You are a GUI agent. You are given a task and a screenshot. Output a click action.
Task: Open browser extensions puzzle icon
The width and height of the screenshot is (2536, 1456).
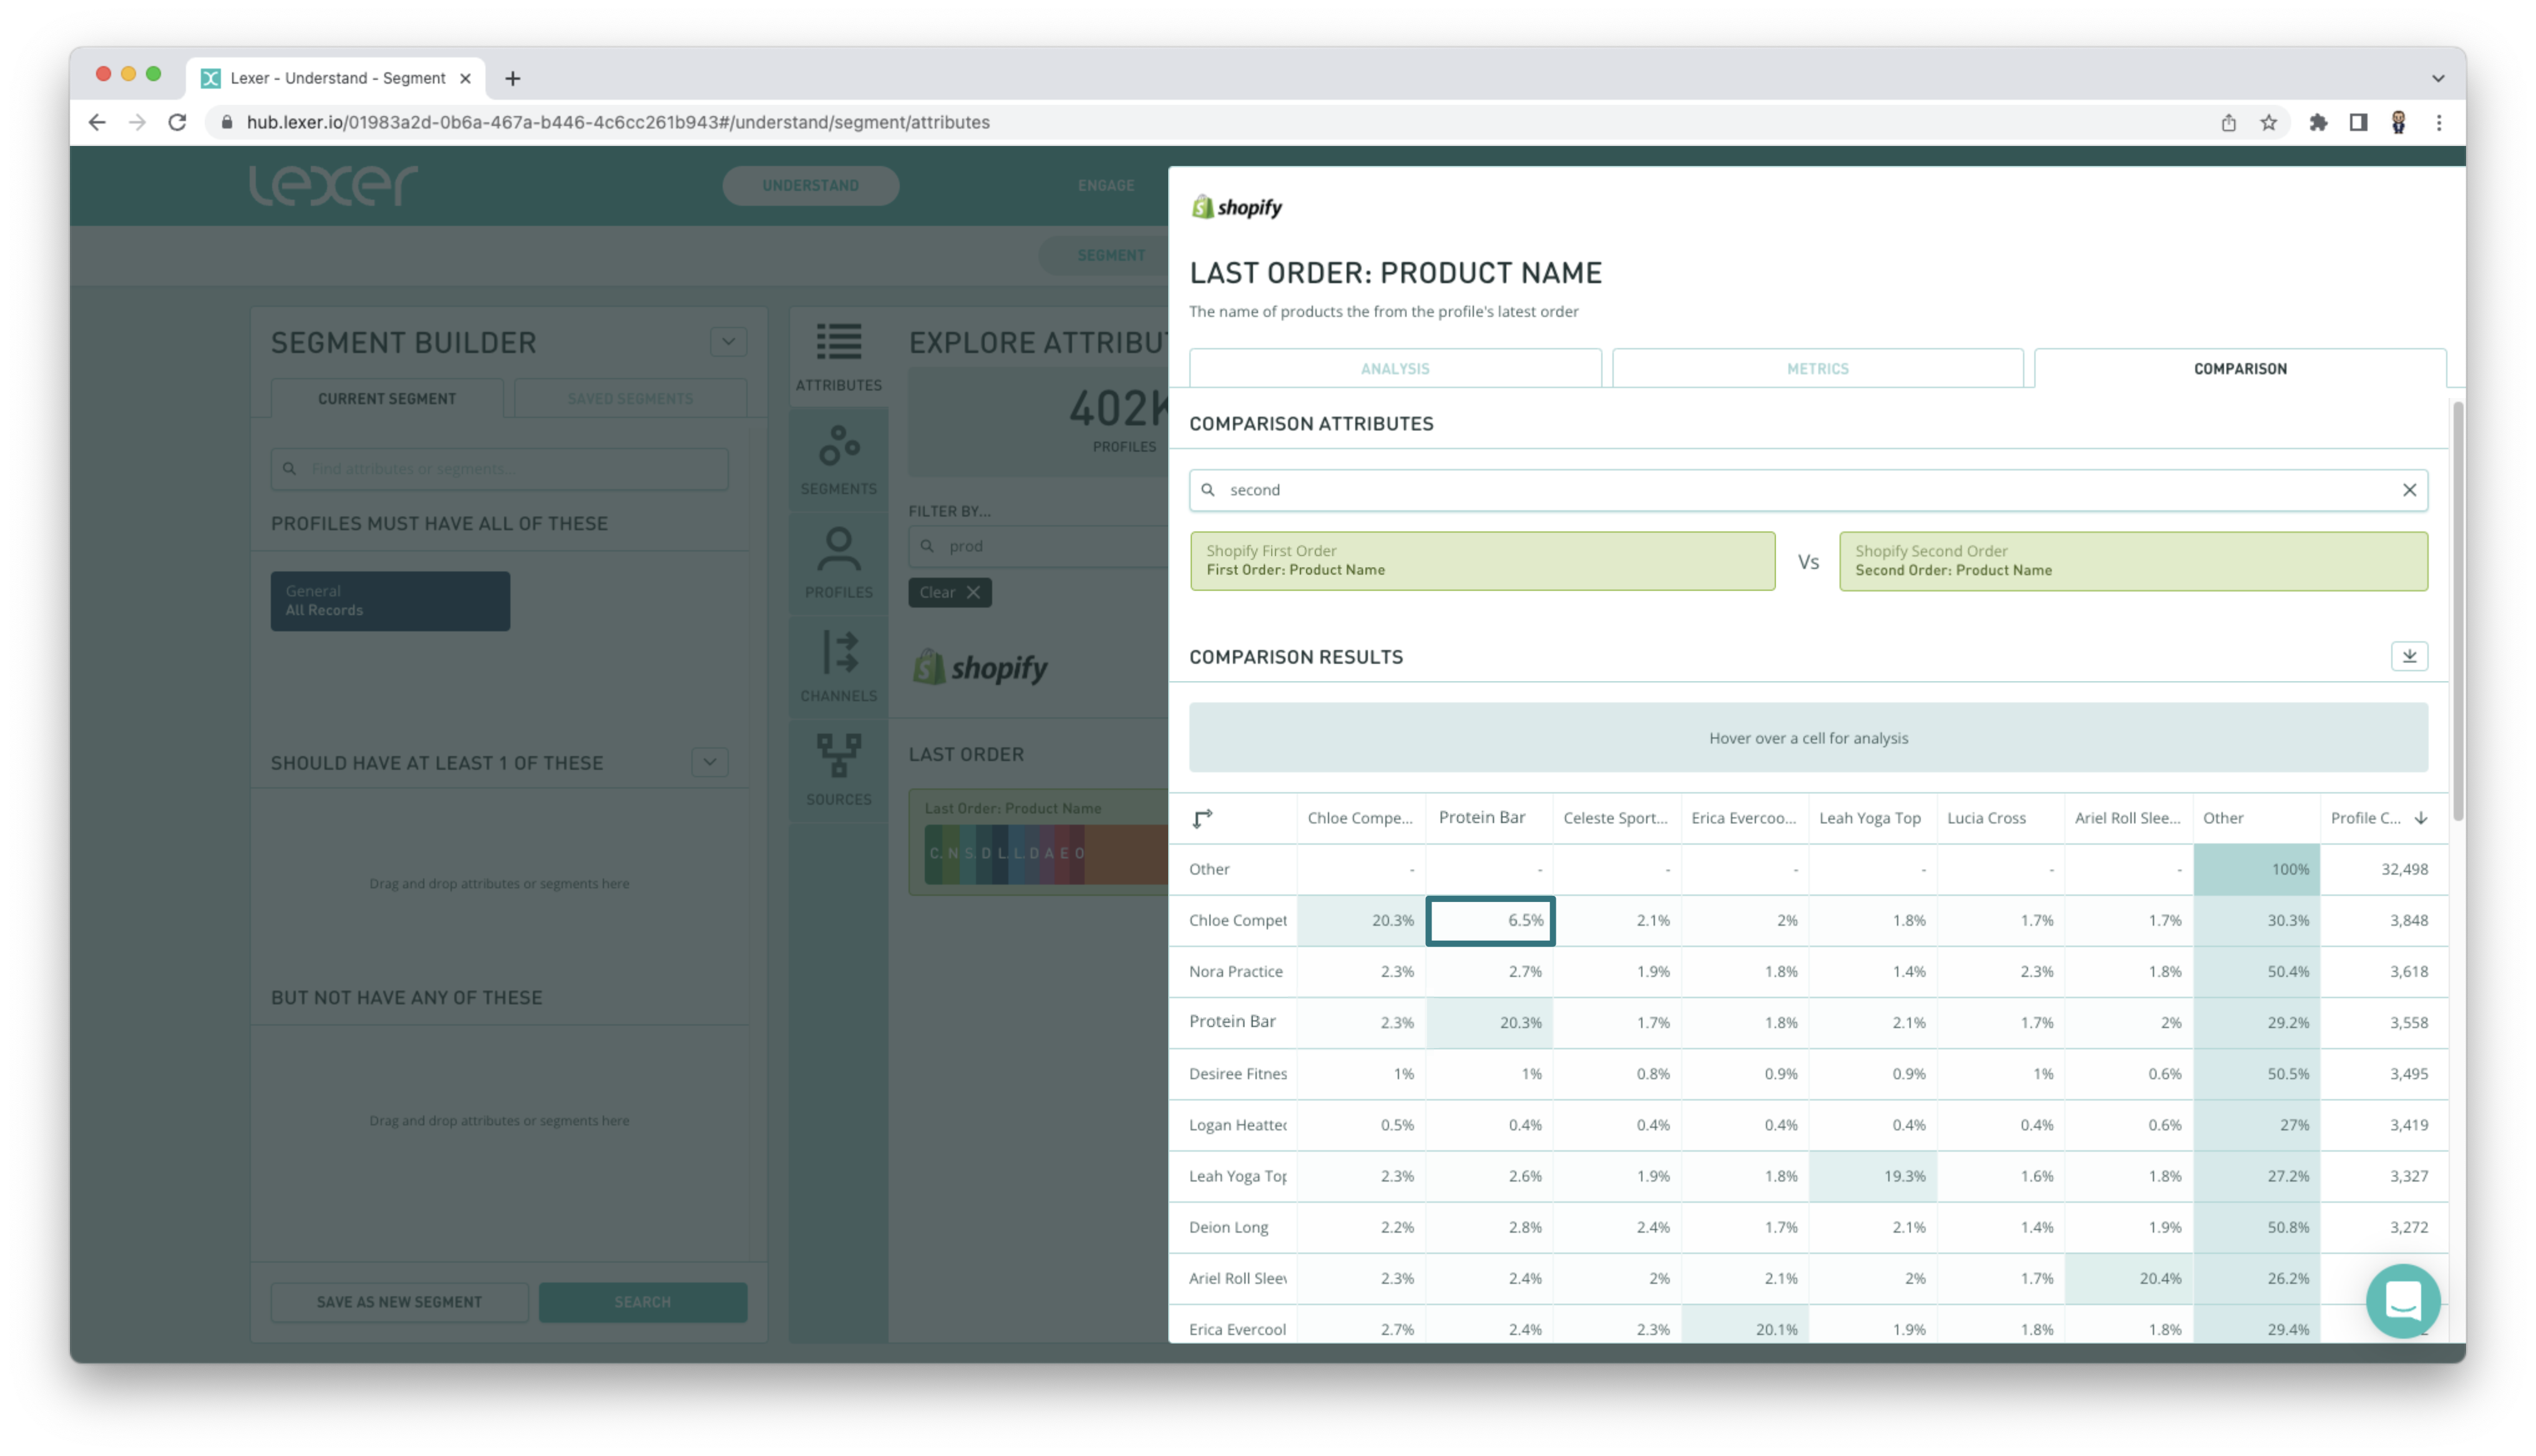(2318, 122)
